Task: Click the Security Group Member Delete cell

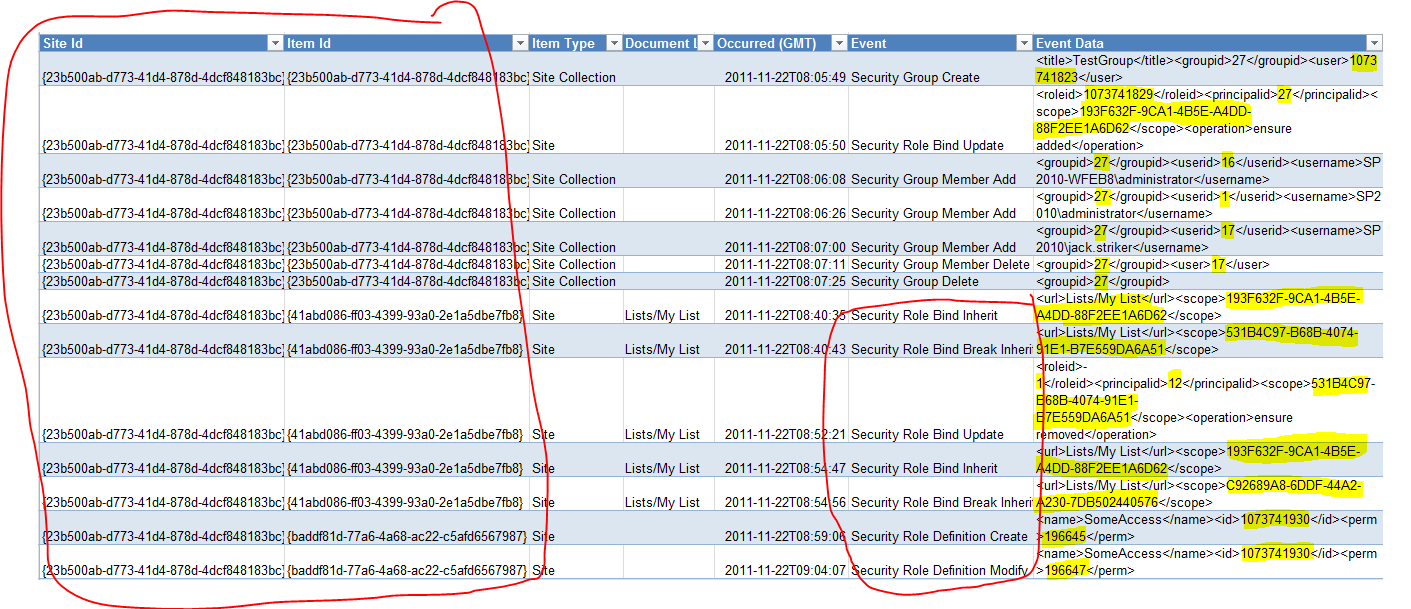Action: [939, 264]
